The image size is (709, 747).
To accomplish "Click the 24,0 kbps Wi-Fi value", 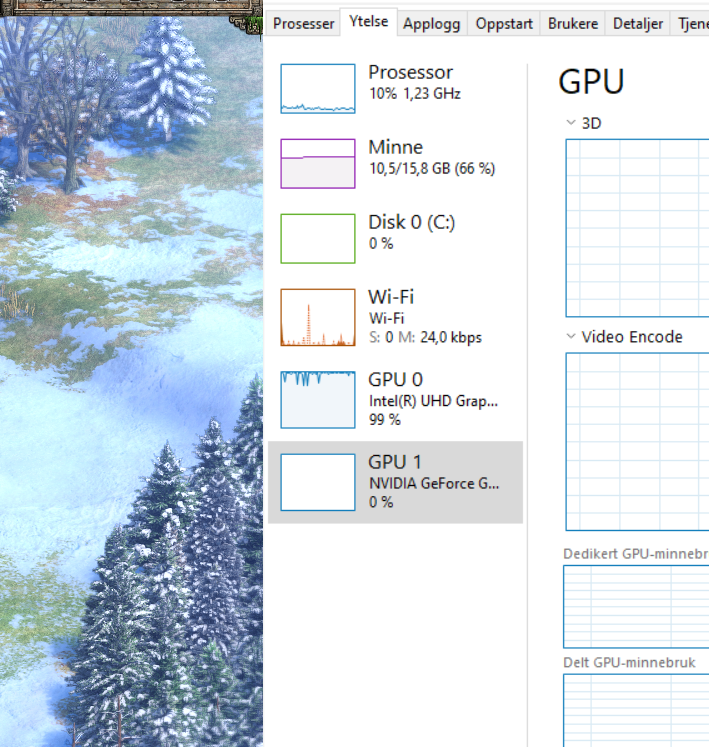I will [x=451, y=337].
